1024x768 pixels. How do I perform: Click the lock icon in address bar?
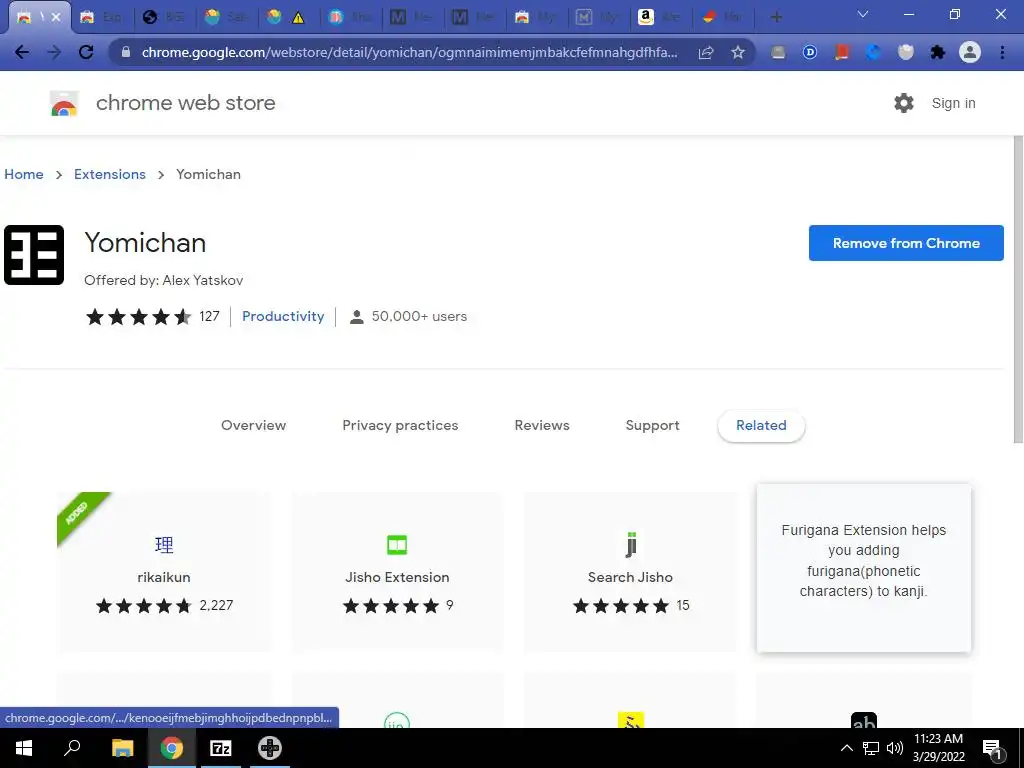126,52
